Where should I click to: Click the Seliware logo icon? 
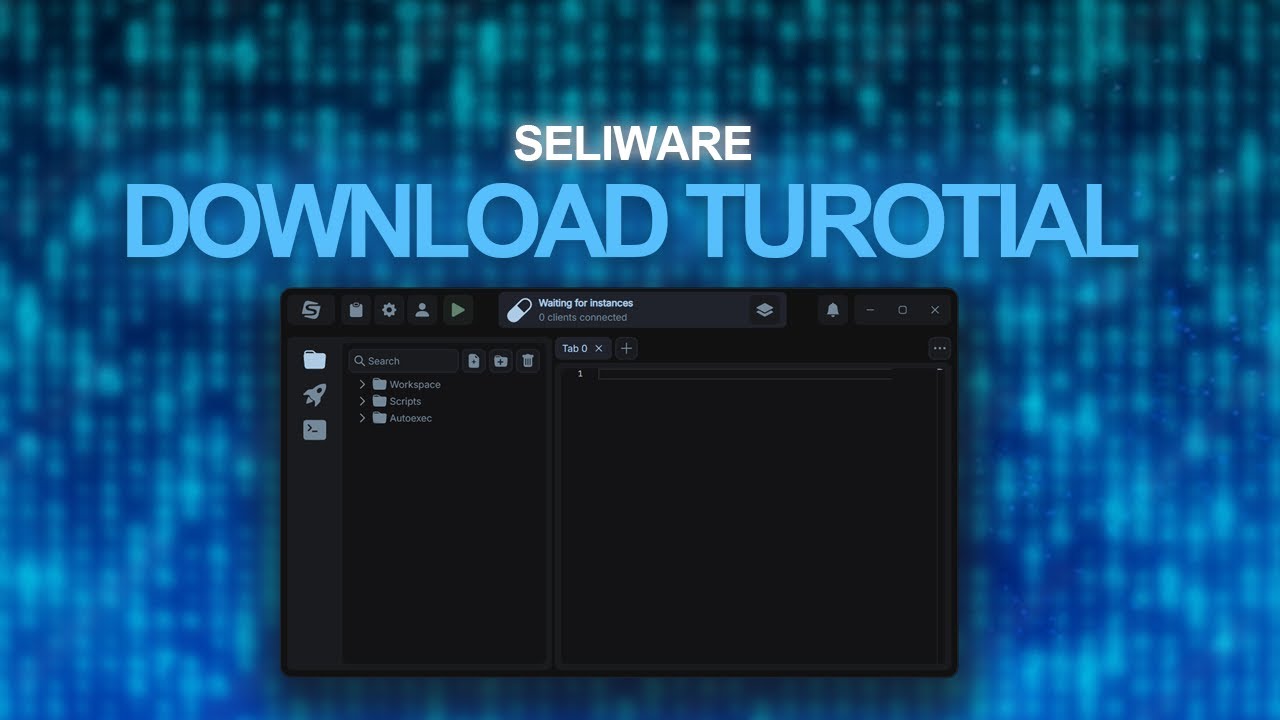311,310
